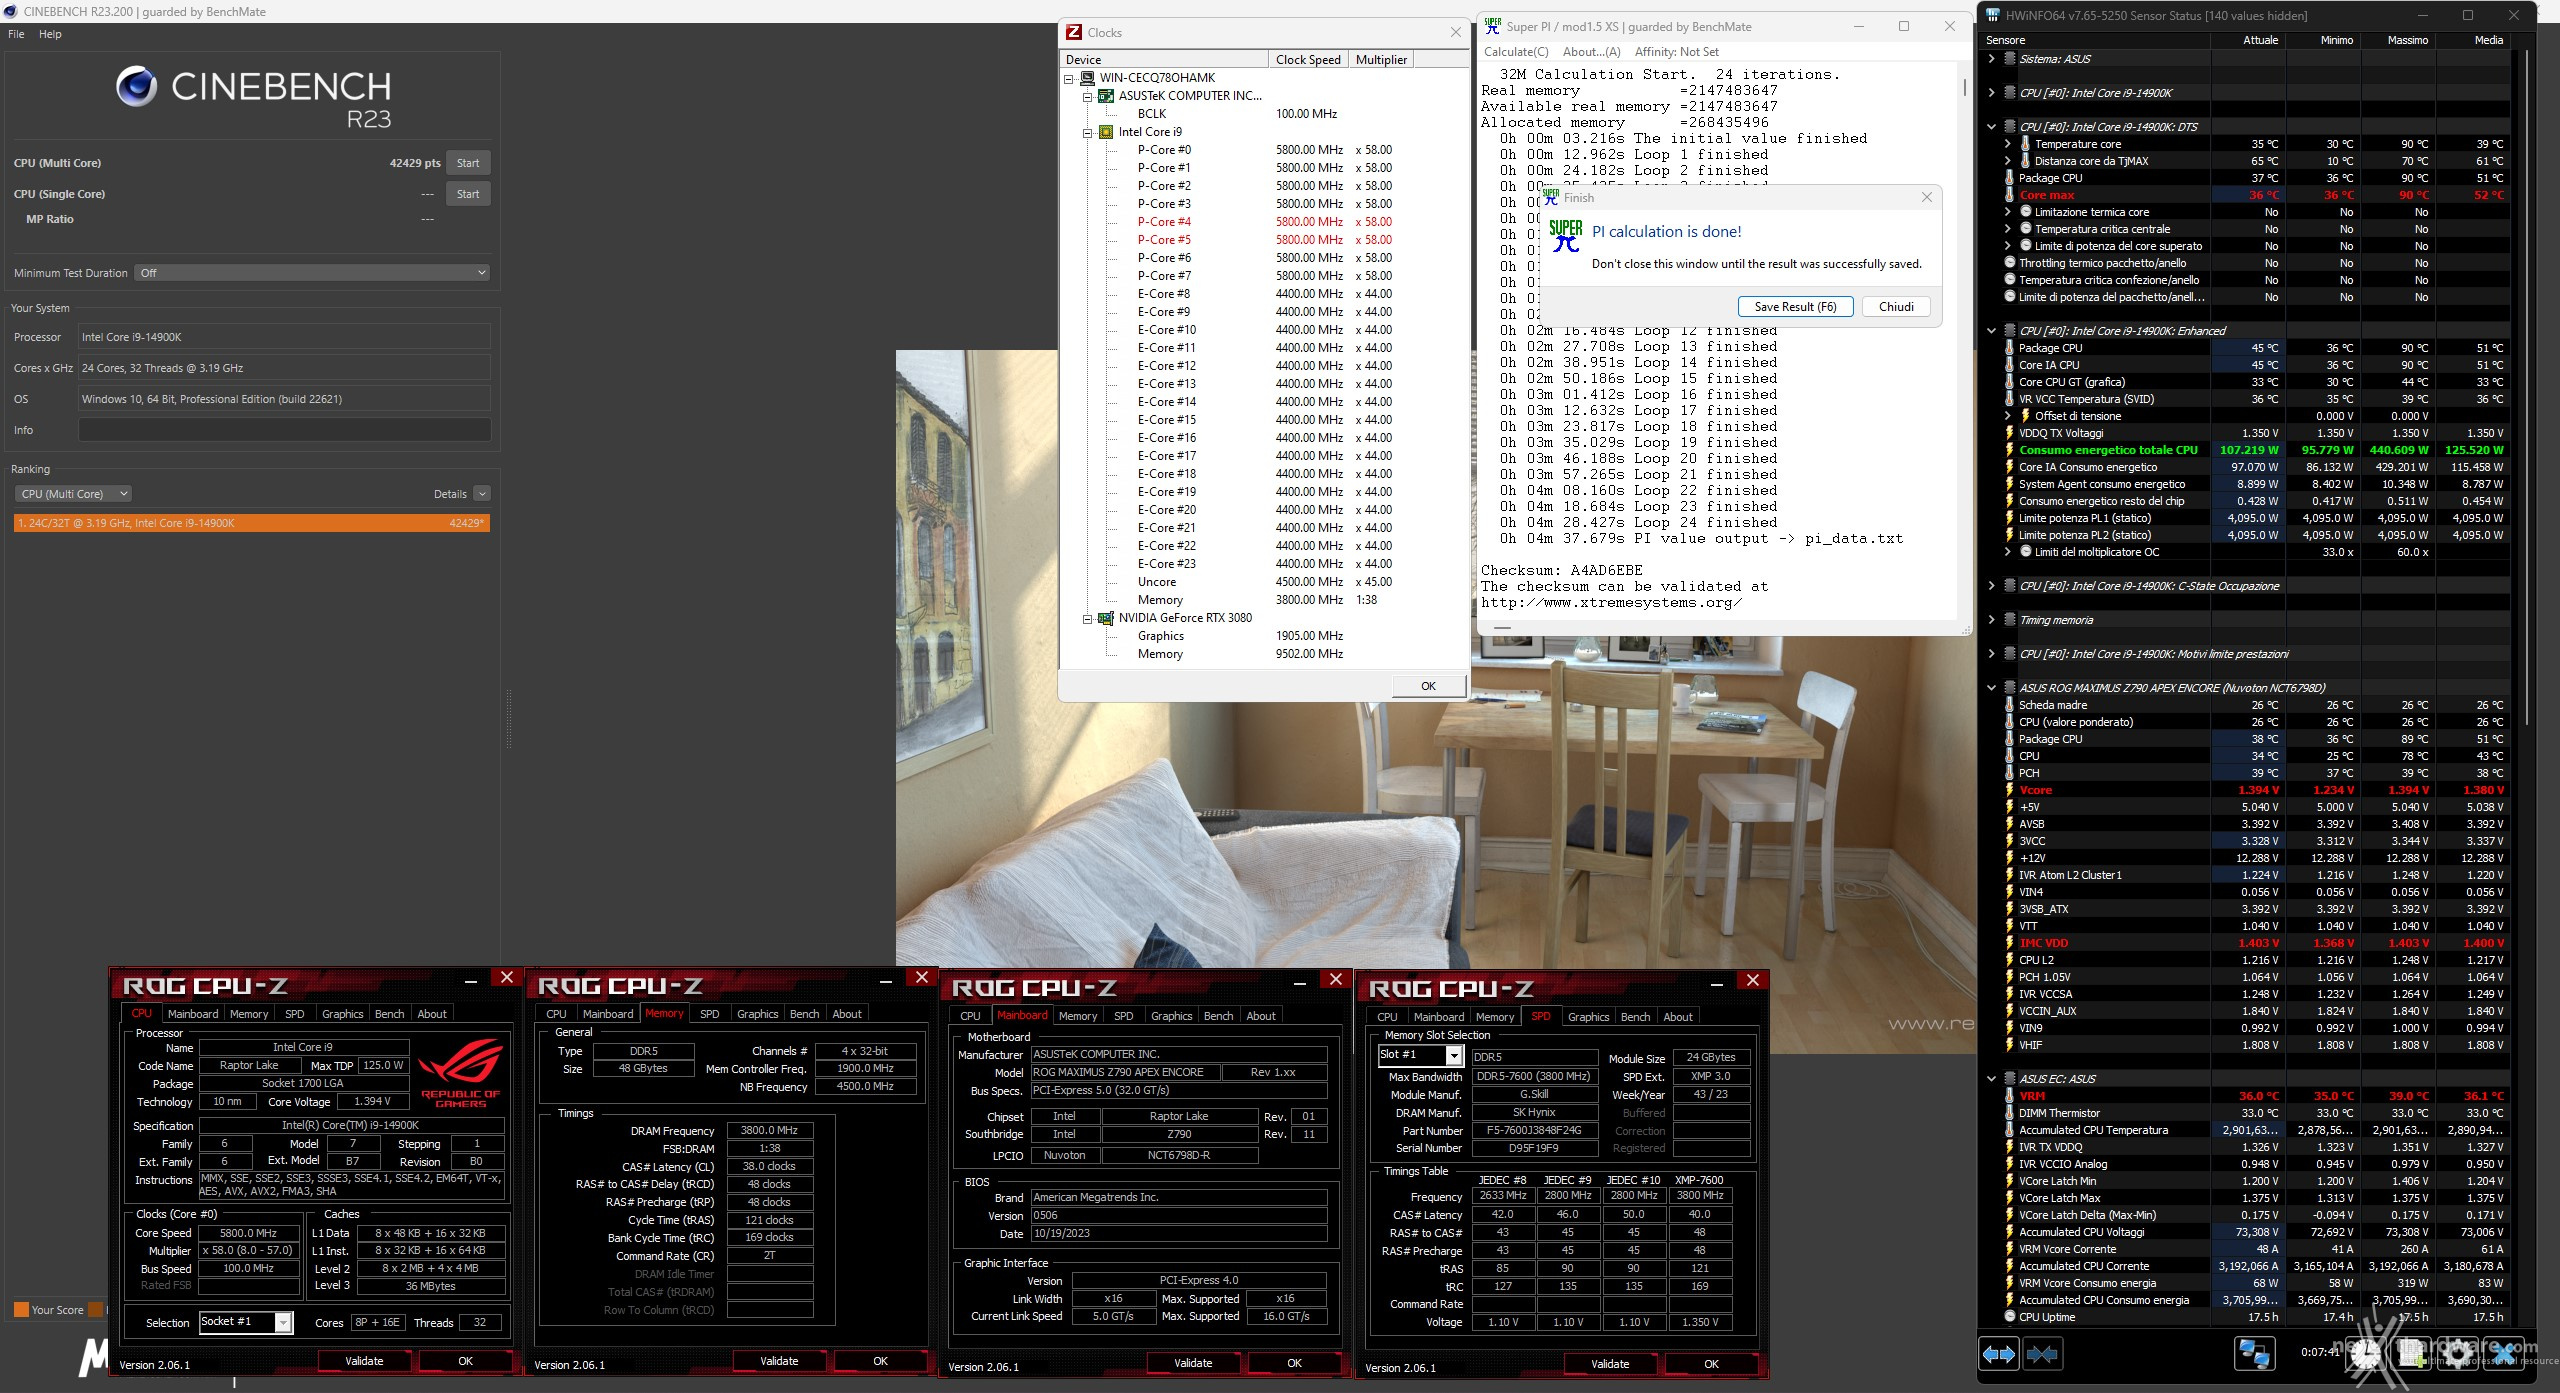This screenshot has width=2560, height=1393.
Task: Open Super PI Calculate(C) menu
Action: point(1516,52)
